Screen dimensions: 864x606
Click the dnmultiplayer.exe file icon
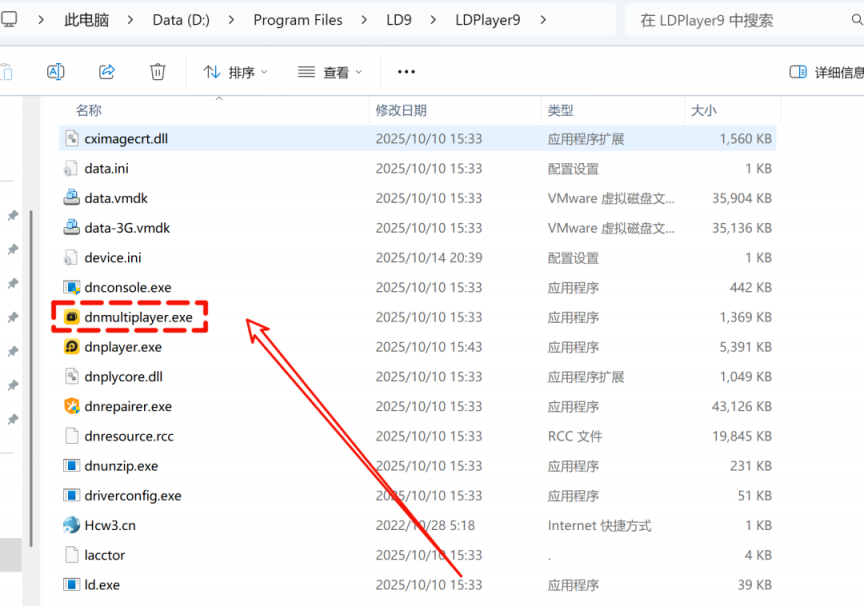pos(72,317)
